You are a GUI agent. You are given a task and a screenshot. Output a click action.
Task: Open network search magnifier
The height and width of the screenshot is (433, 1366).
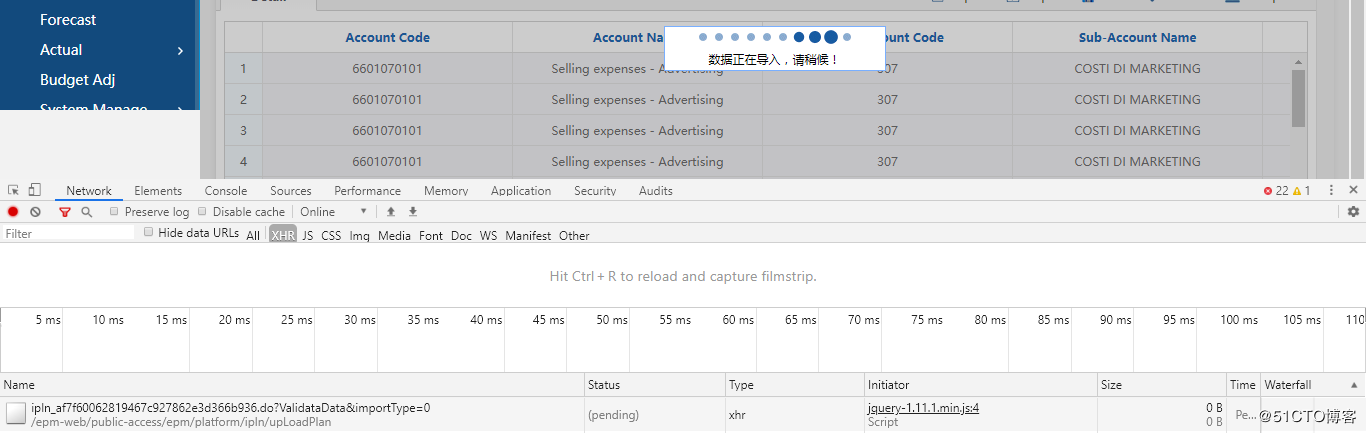coord(87,212)
